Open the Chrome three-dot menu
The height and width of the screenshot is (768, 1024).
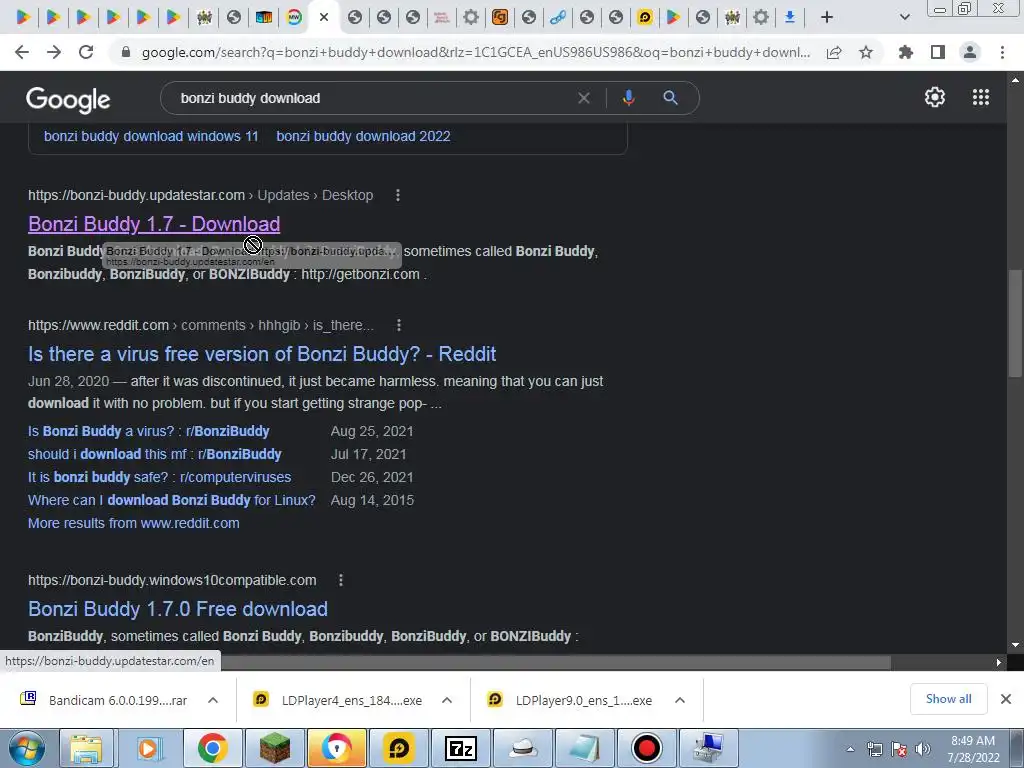(1002, 52)
